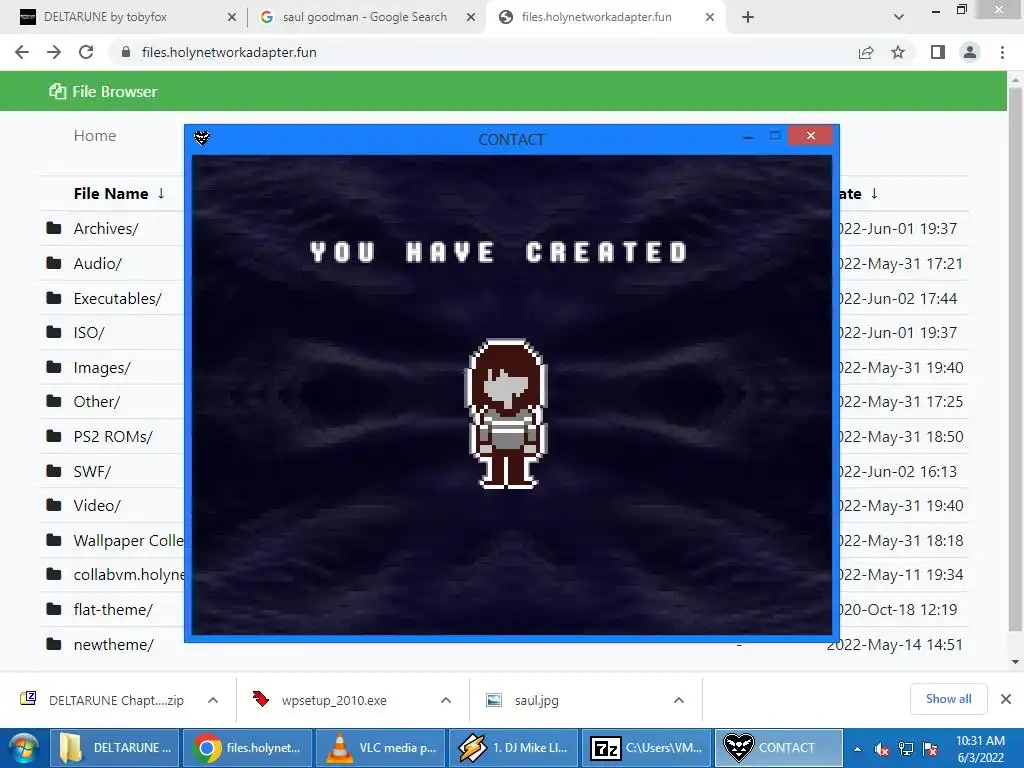Open the Wallpaper Collection folder
This screenshot has height=768, width=1024.
tap(129, 541)
